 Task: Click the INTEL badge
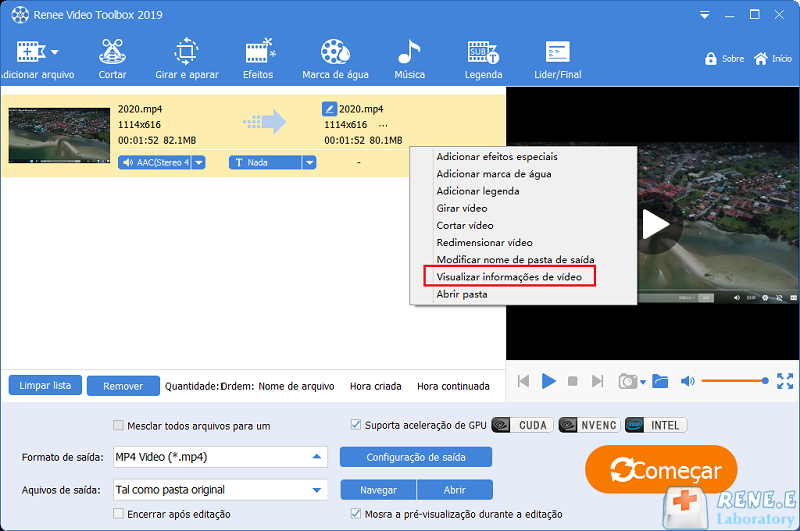pyautogui.click(x=656, y=425)
